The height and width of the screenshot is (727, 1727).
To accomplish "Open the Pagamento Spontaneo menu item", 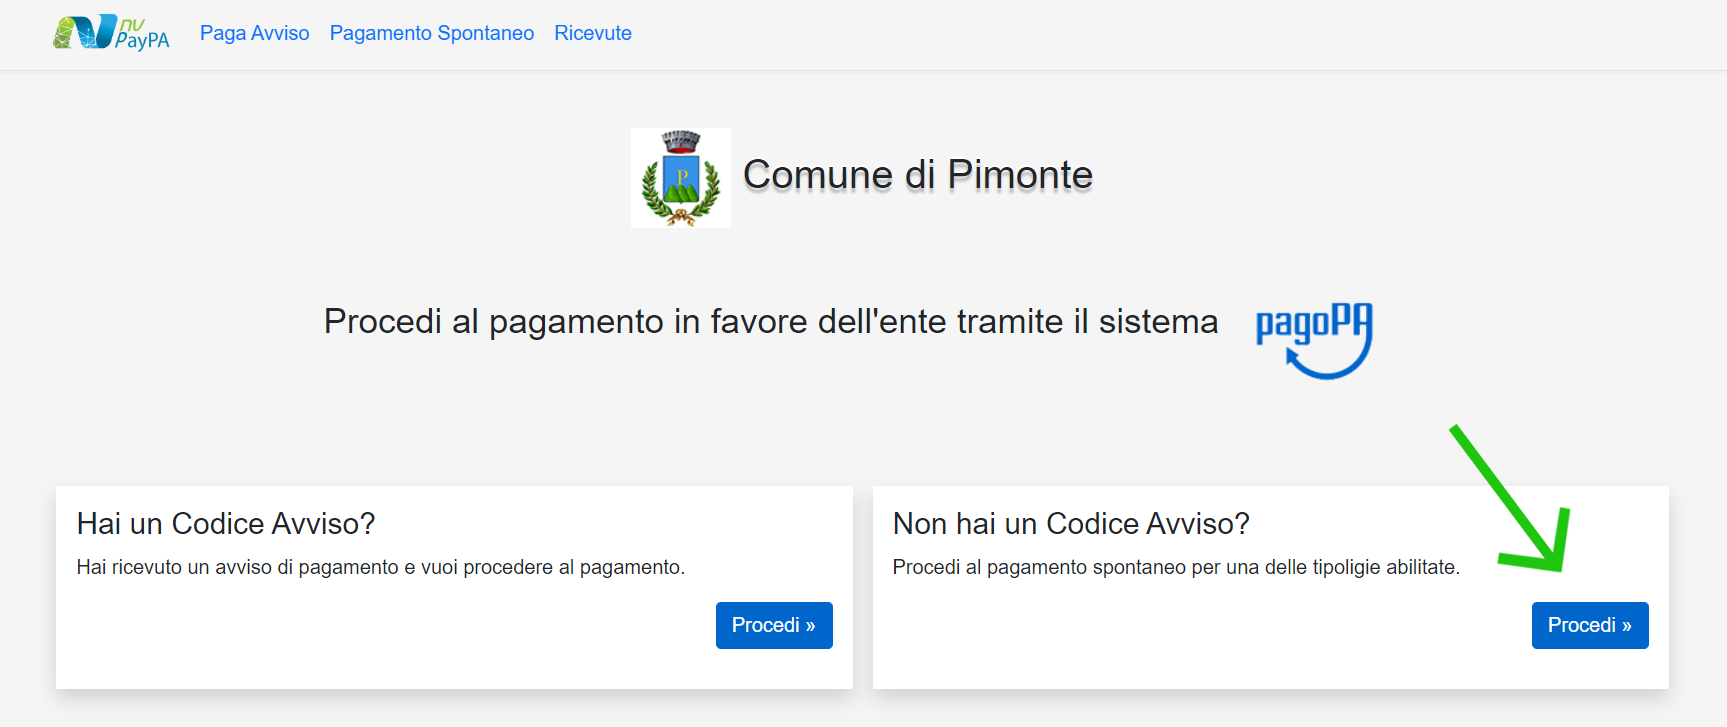I will coord(432,33).
